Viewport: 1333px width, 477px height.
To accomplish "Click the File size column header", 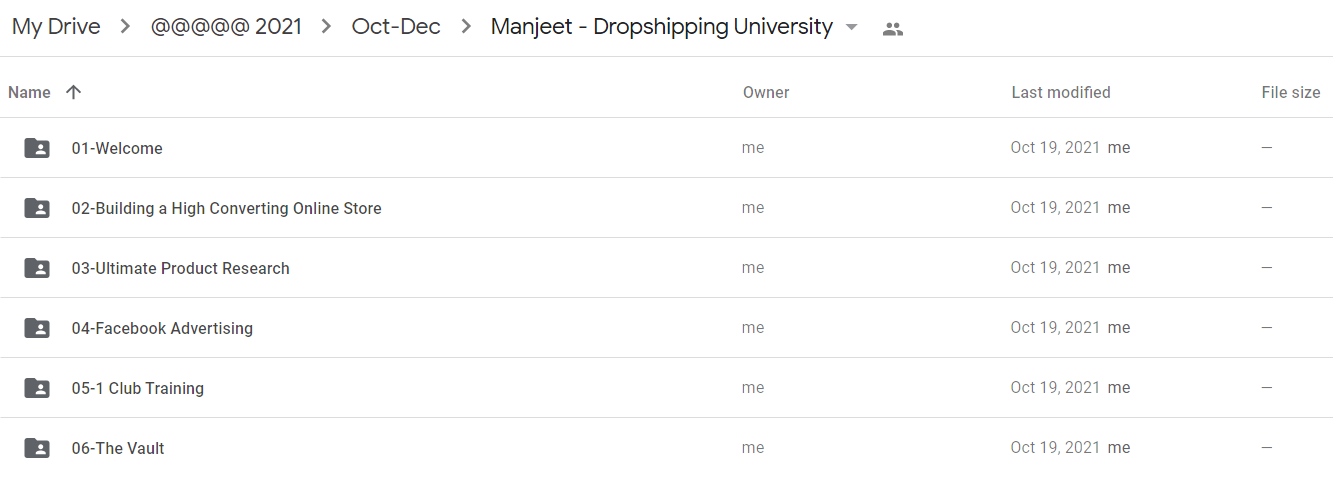I will coord(1291,92).
